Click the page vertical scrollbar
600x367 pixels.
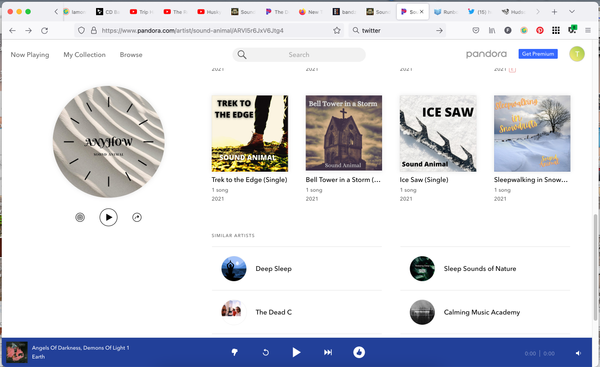pyautogui.click(x=595, y=267)
